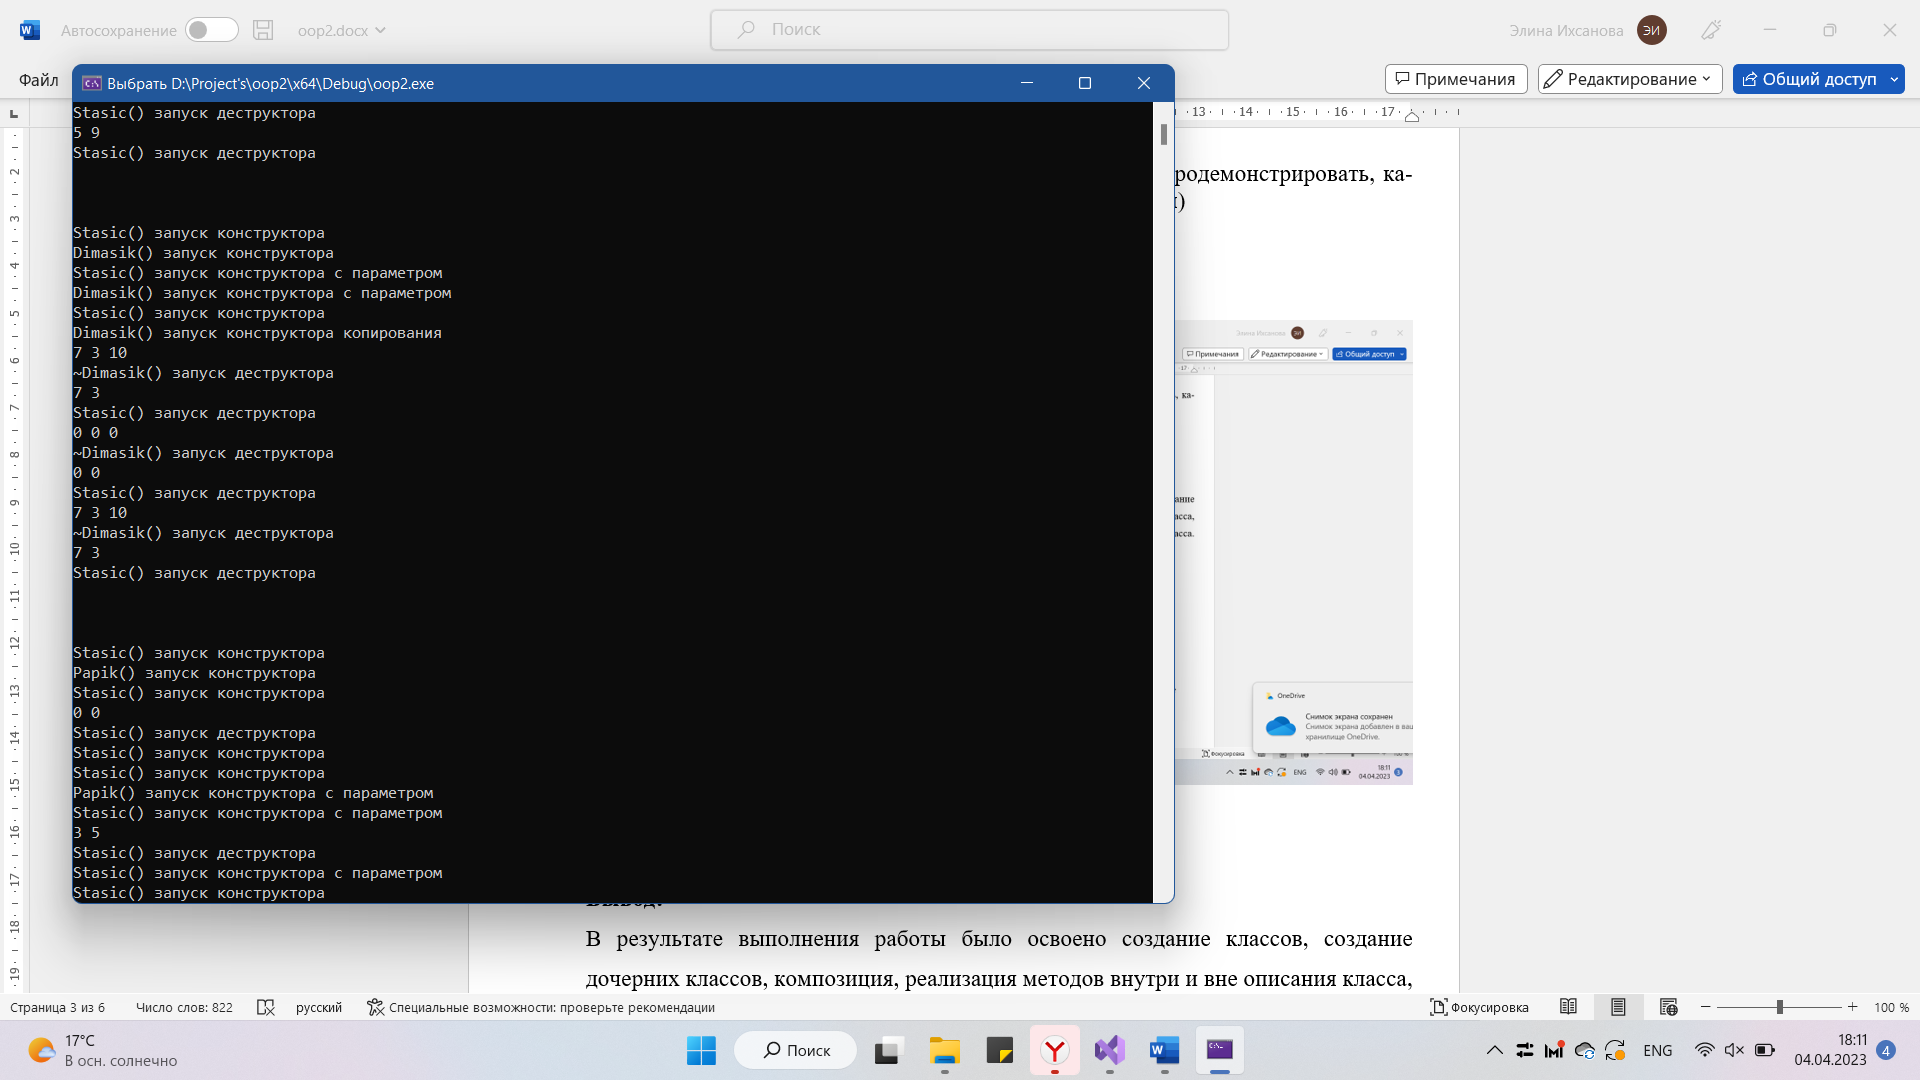Viewport: 1920px width, 1080px height.
Task: Expand the Общий доступ dropdown arrow
Action: point(1894,79)
